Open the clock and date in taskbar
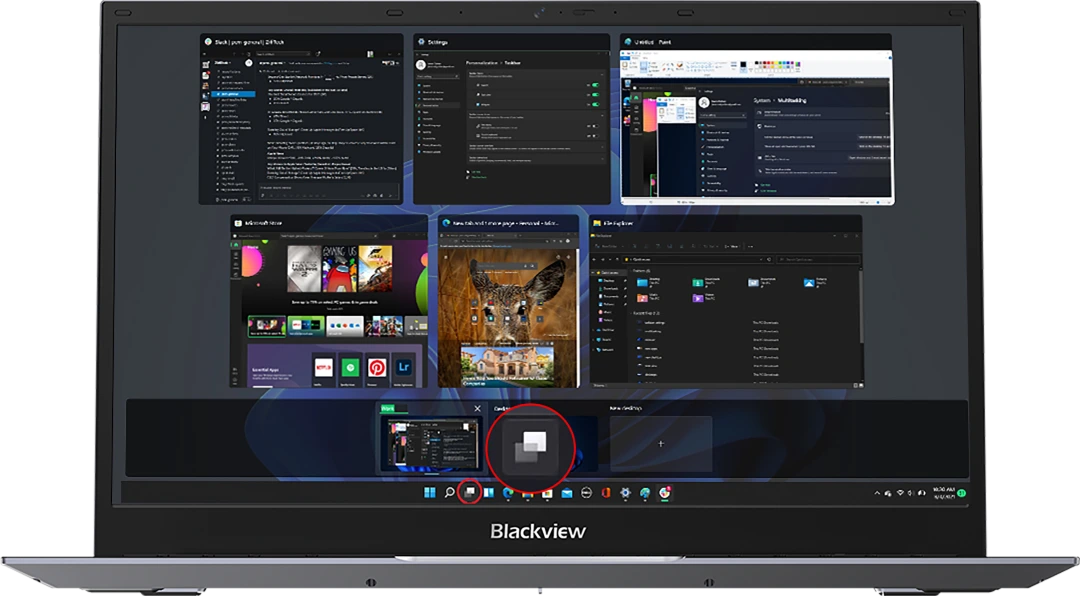Image resolution: width=1080 pixels, height=596 pixels. 943,493
